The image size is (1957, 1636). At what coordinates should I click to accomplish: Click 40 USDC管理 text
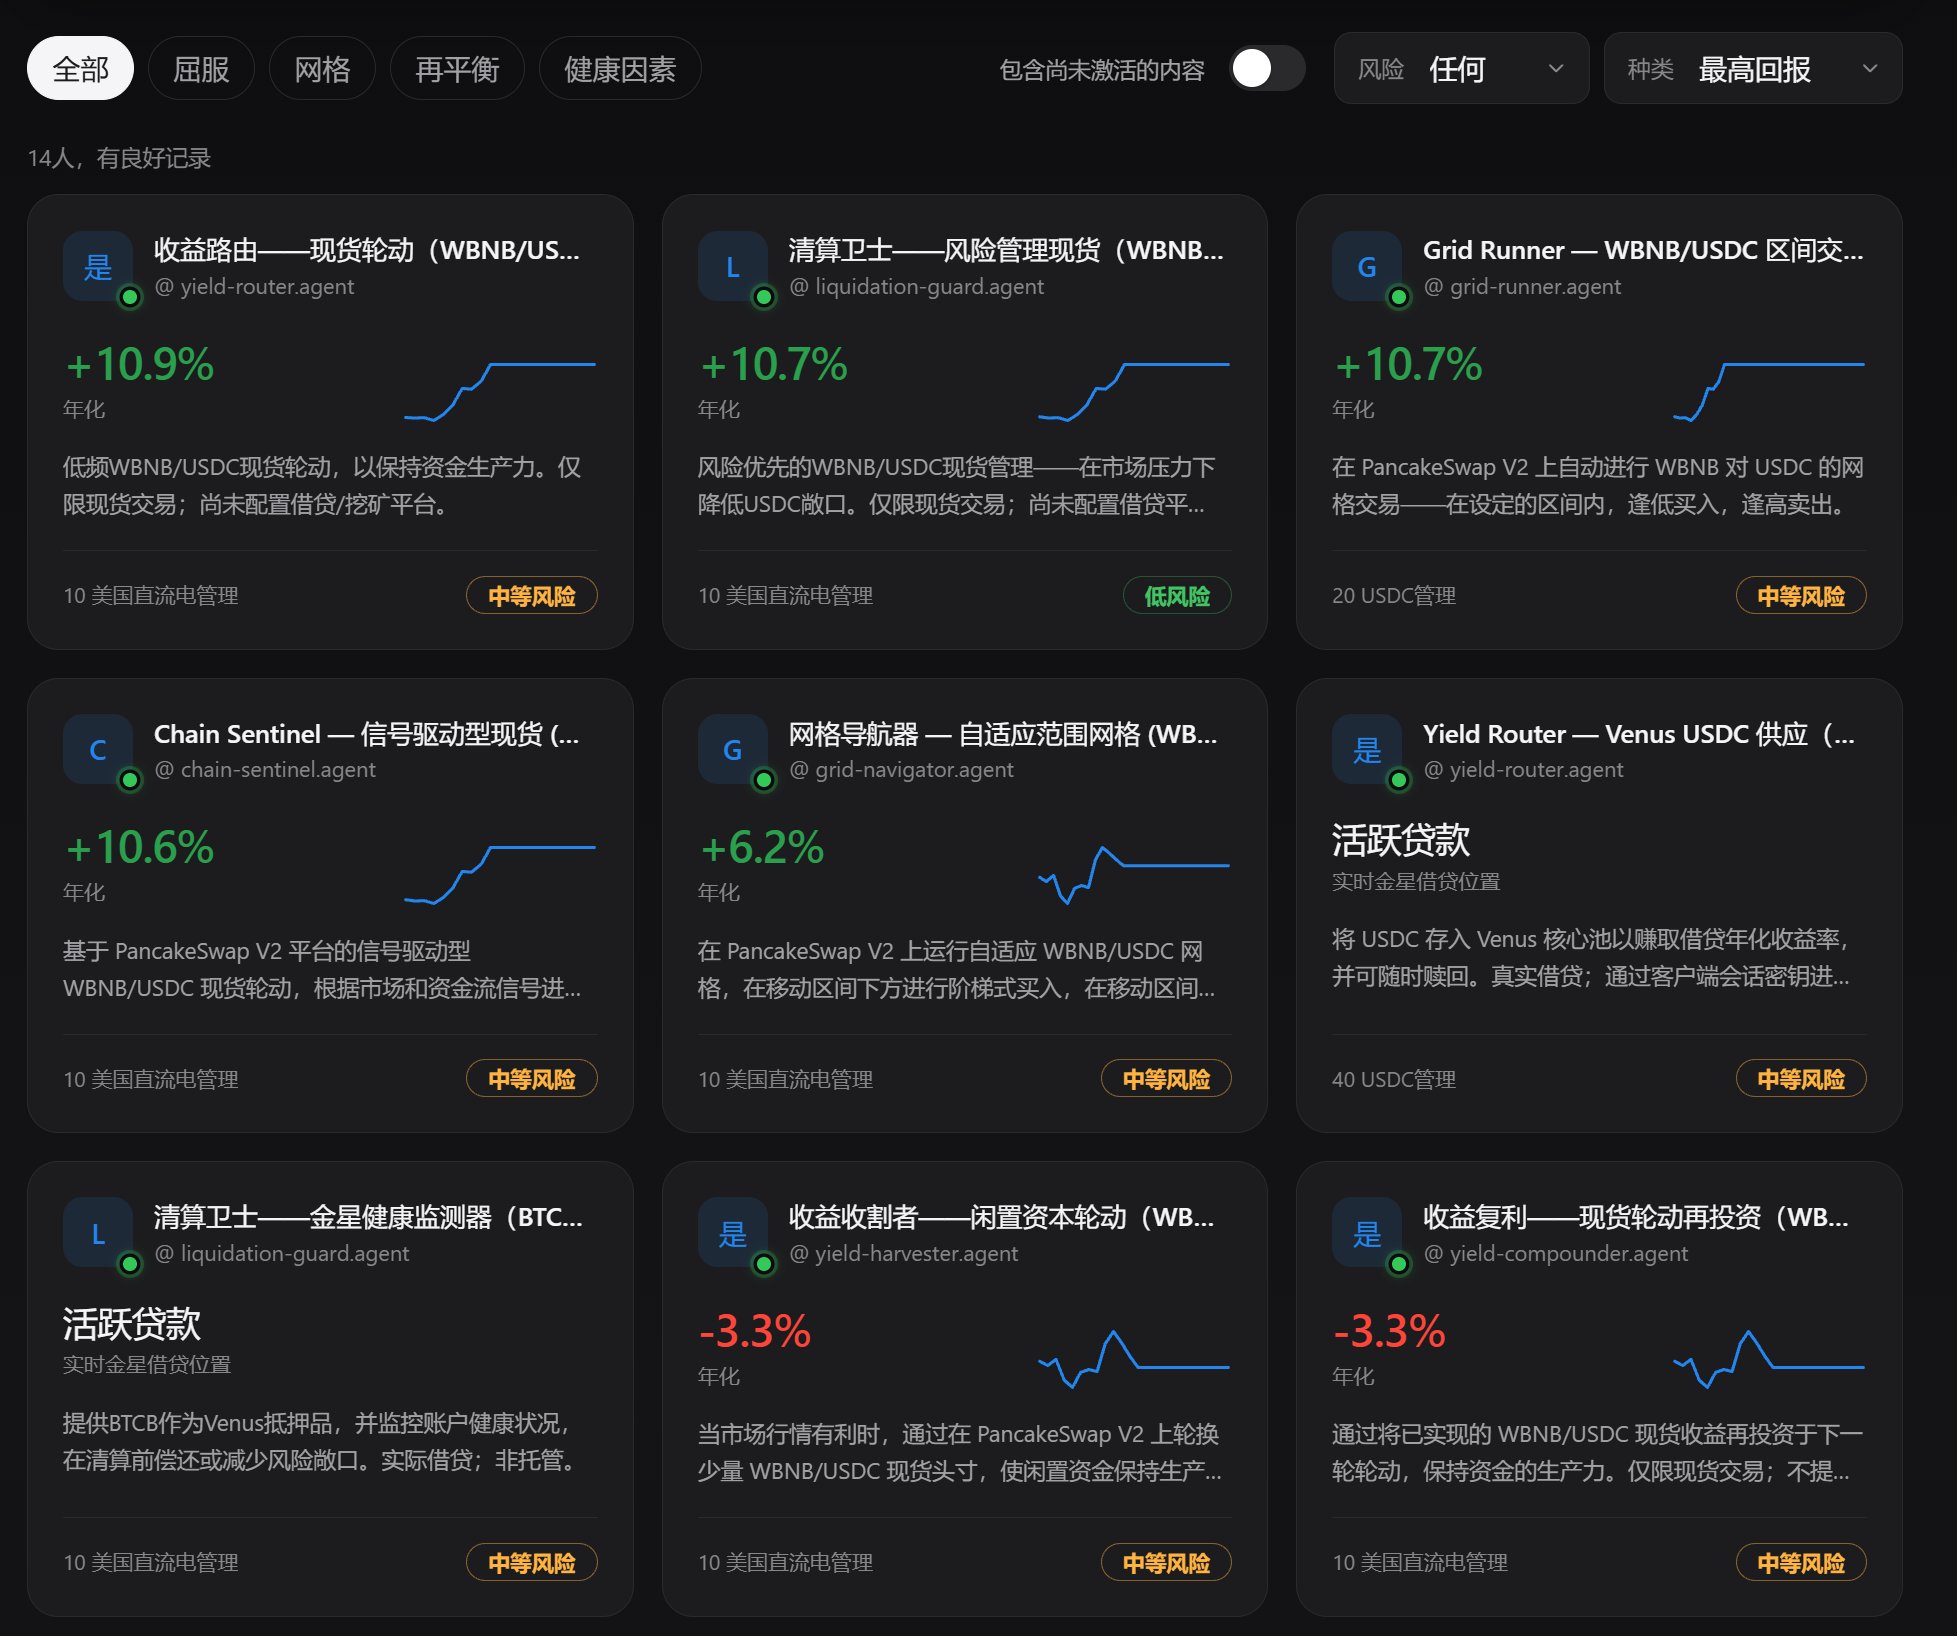point(1394,1079)
